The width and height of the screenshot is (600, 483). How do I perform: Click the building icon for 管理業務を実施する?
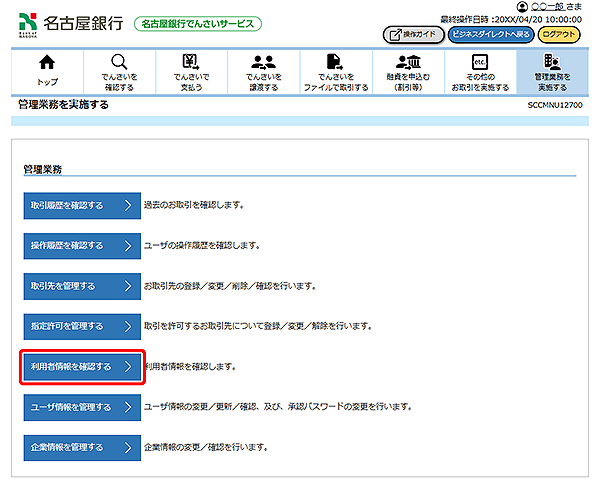pyautogui.click(x=551, y=63)
